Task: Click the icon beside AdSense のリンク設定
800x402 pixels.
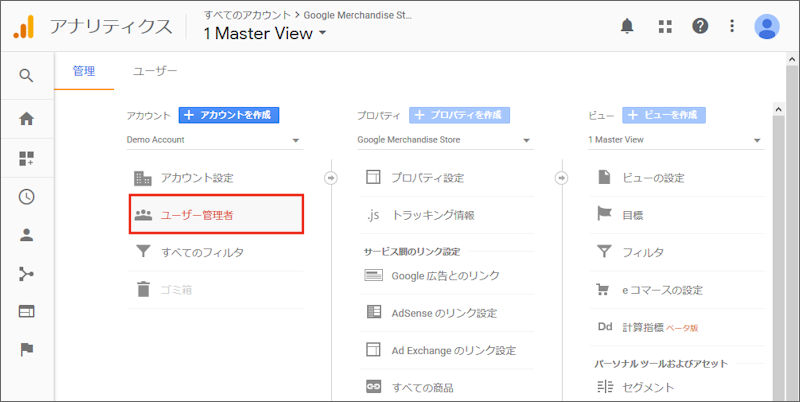Action: tap(374, 312)
